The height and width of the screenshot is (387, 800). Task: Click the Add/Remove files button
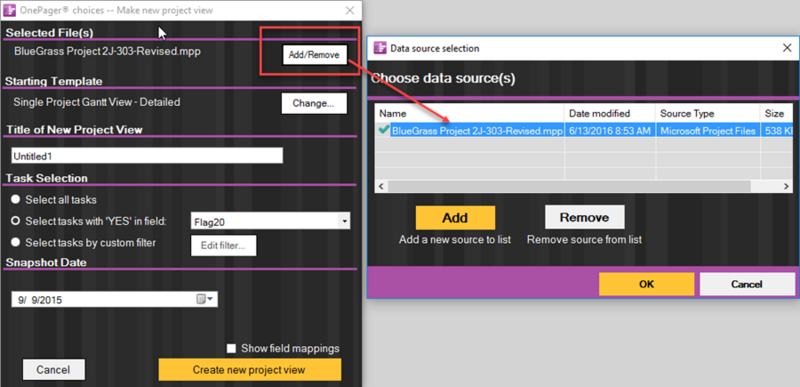pyautogui.click(x=314, y=55)
